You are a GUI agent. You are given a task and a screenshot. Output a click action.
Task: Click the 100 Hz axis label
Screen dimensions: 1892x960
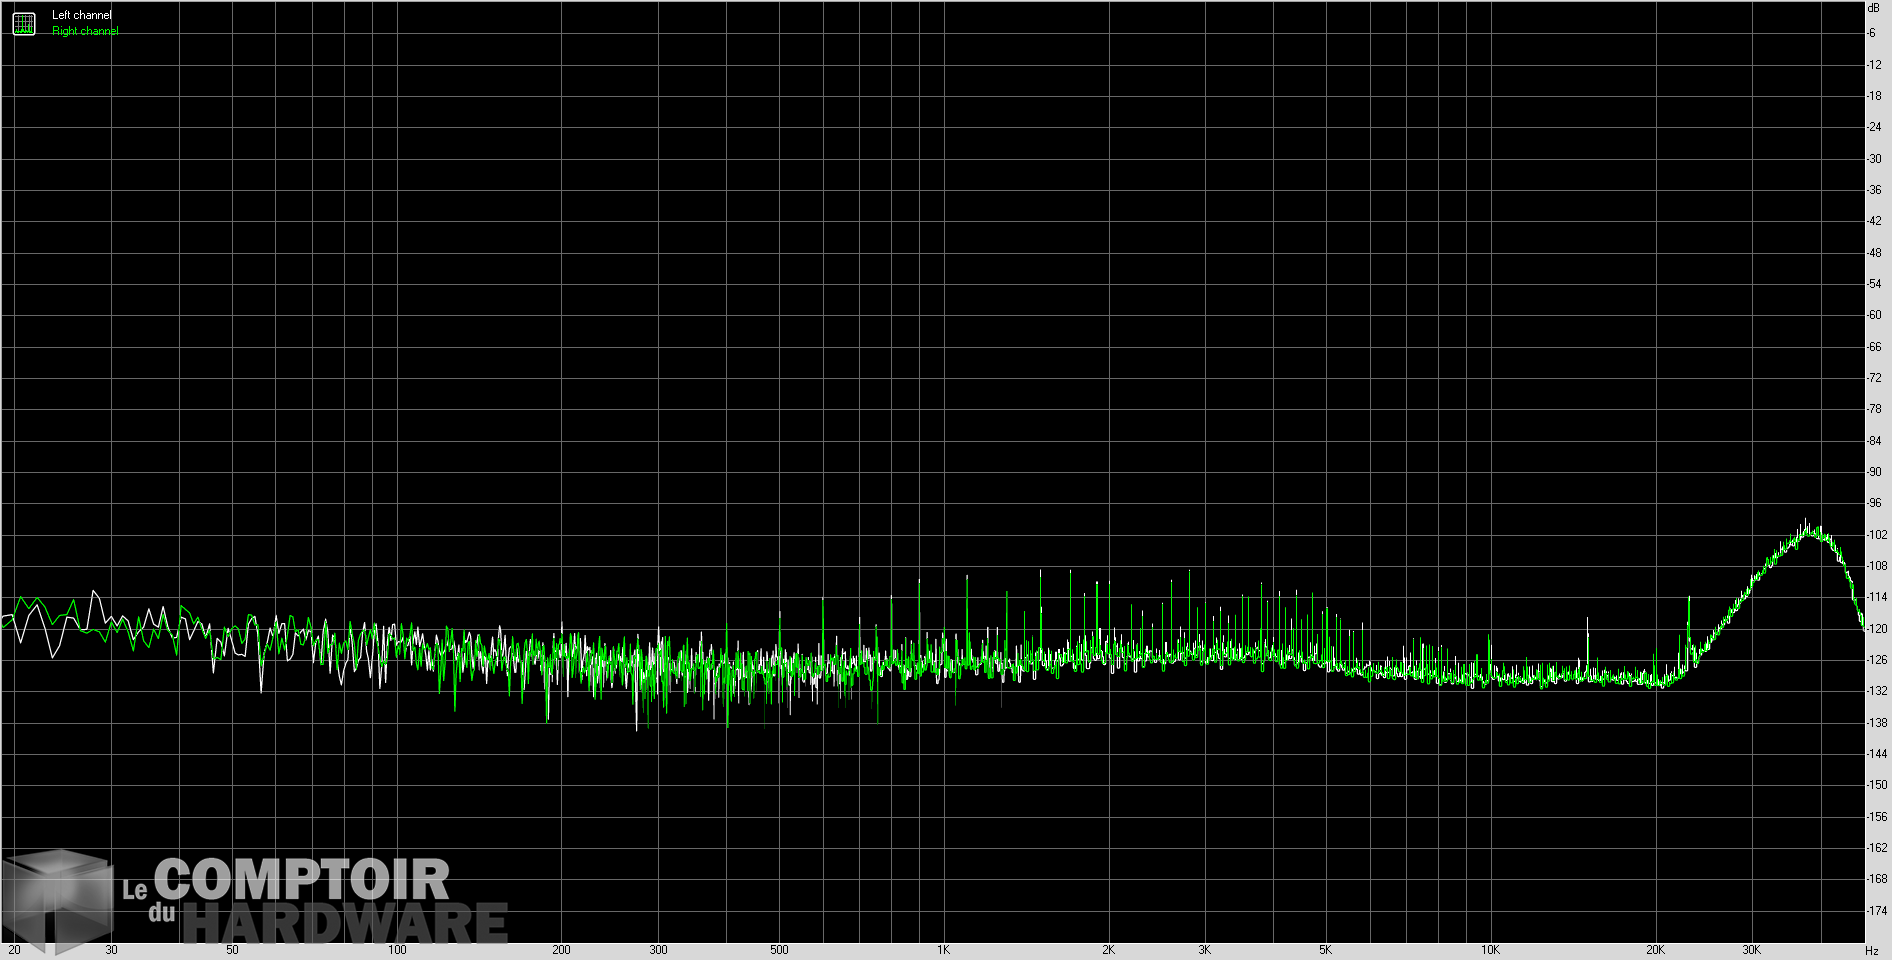(x=397, y=951)
